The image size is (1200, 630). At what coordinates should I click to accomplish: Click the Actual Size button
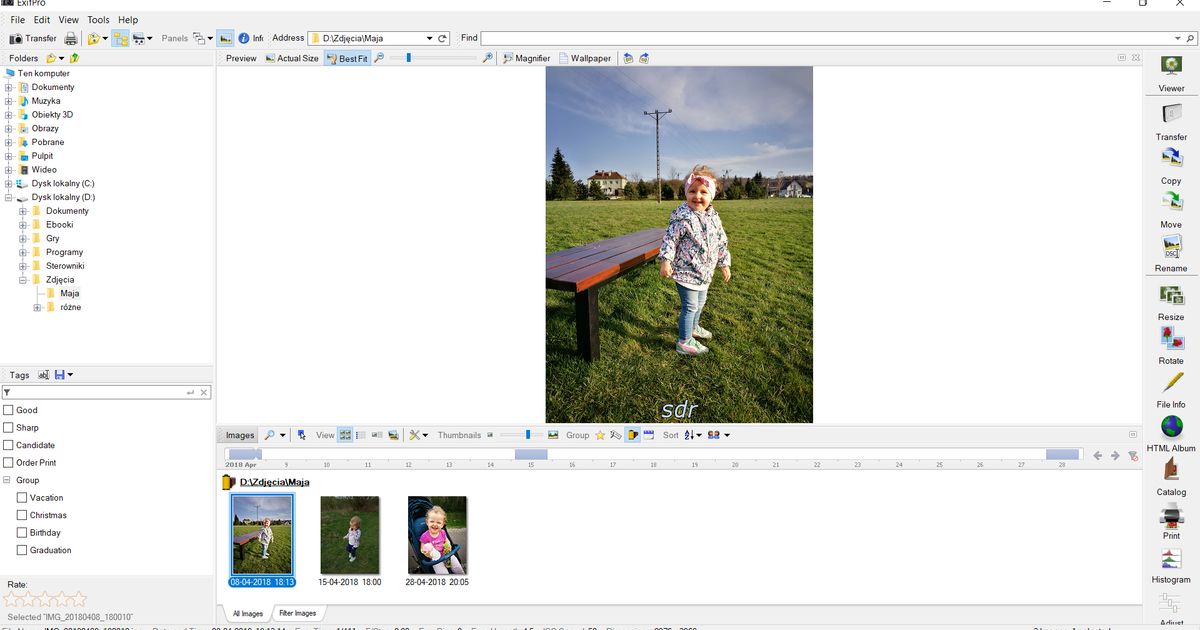291,58
